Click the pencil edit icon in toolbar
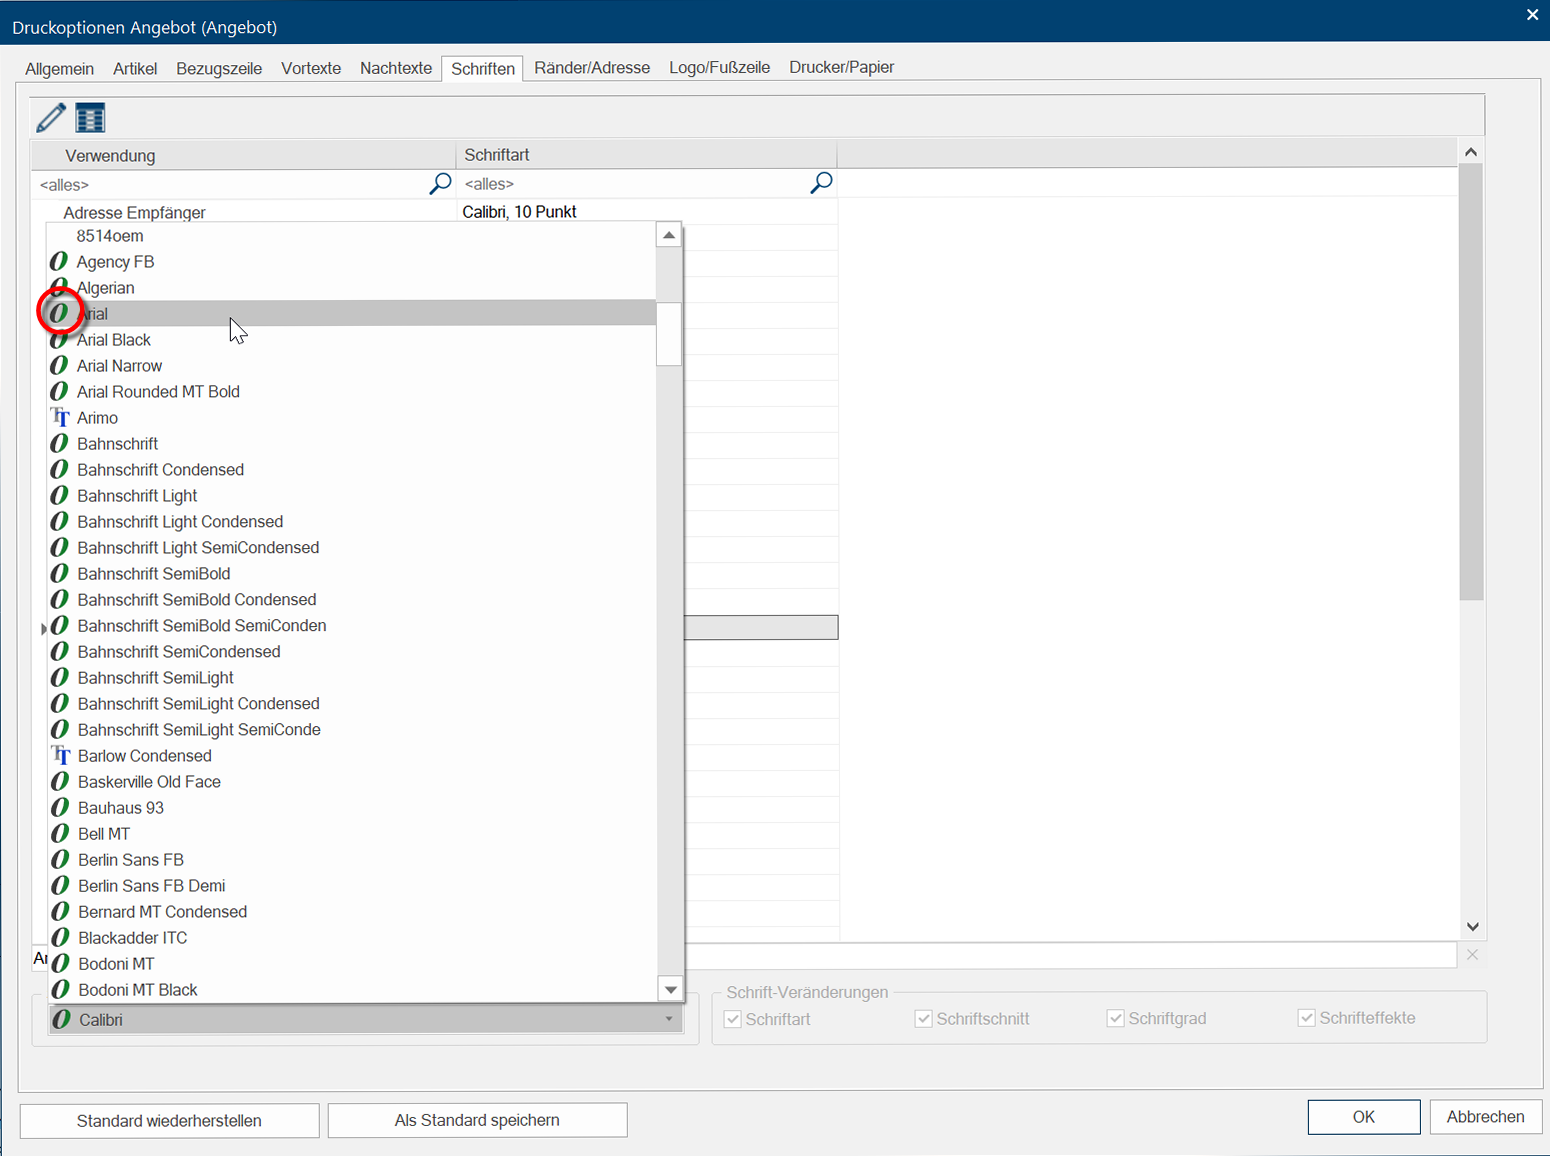1550x1156 pixels. tap(51, 118)
